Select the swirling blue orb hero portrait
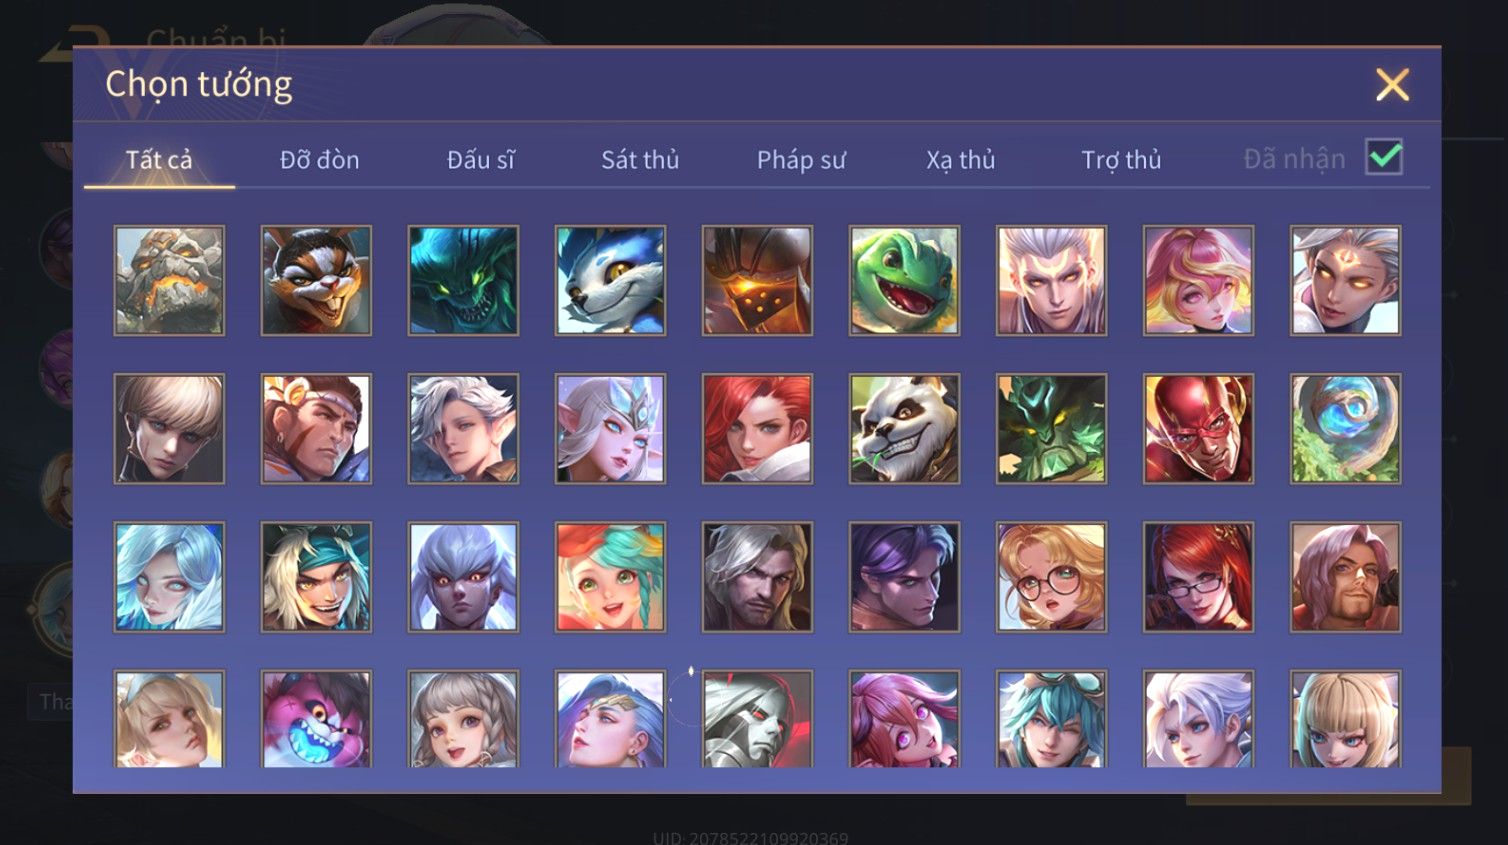Viewport: 1508px width, 845px height. click(1345, 429)
